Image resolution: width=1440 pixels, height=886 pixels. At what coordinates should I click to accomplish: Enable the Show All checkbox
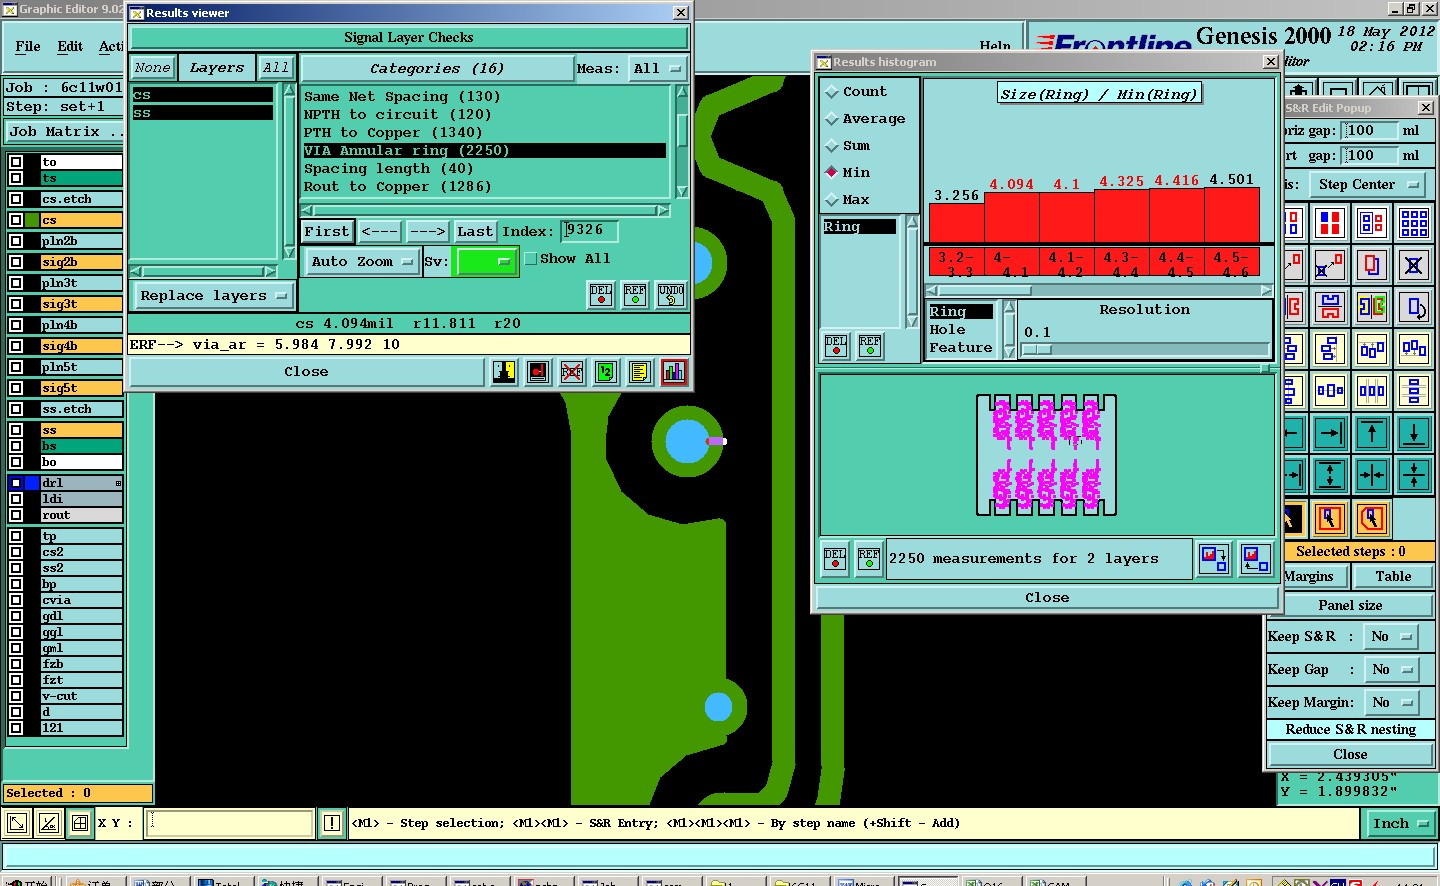[x=531, y=259]
